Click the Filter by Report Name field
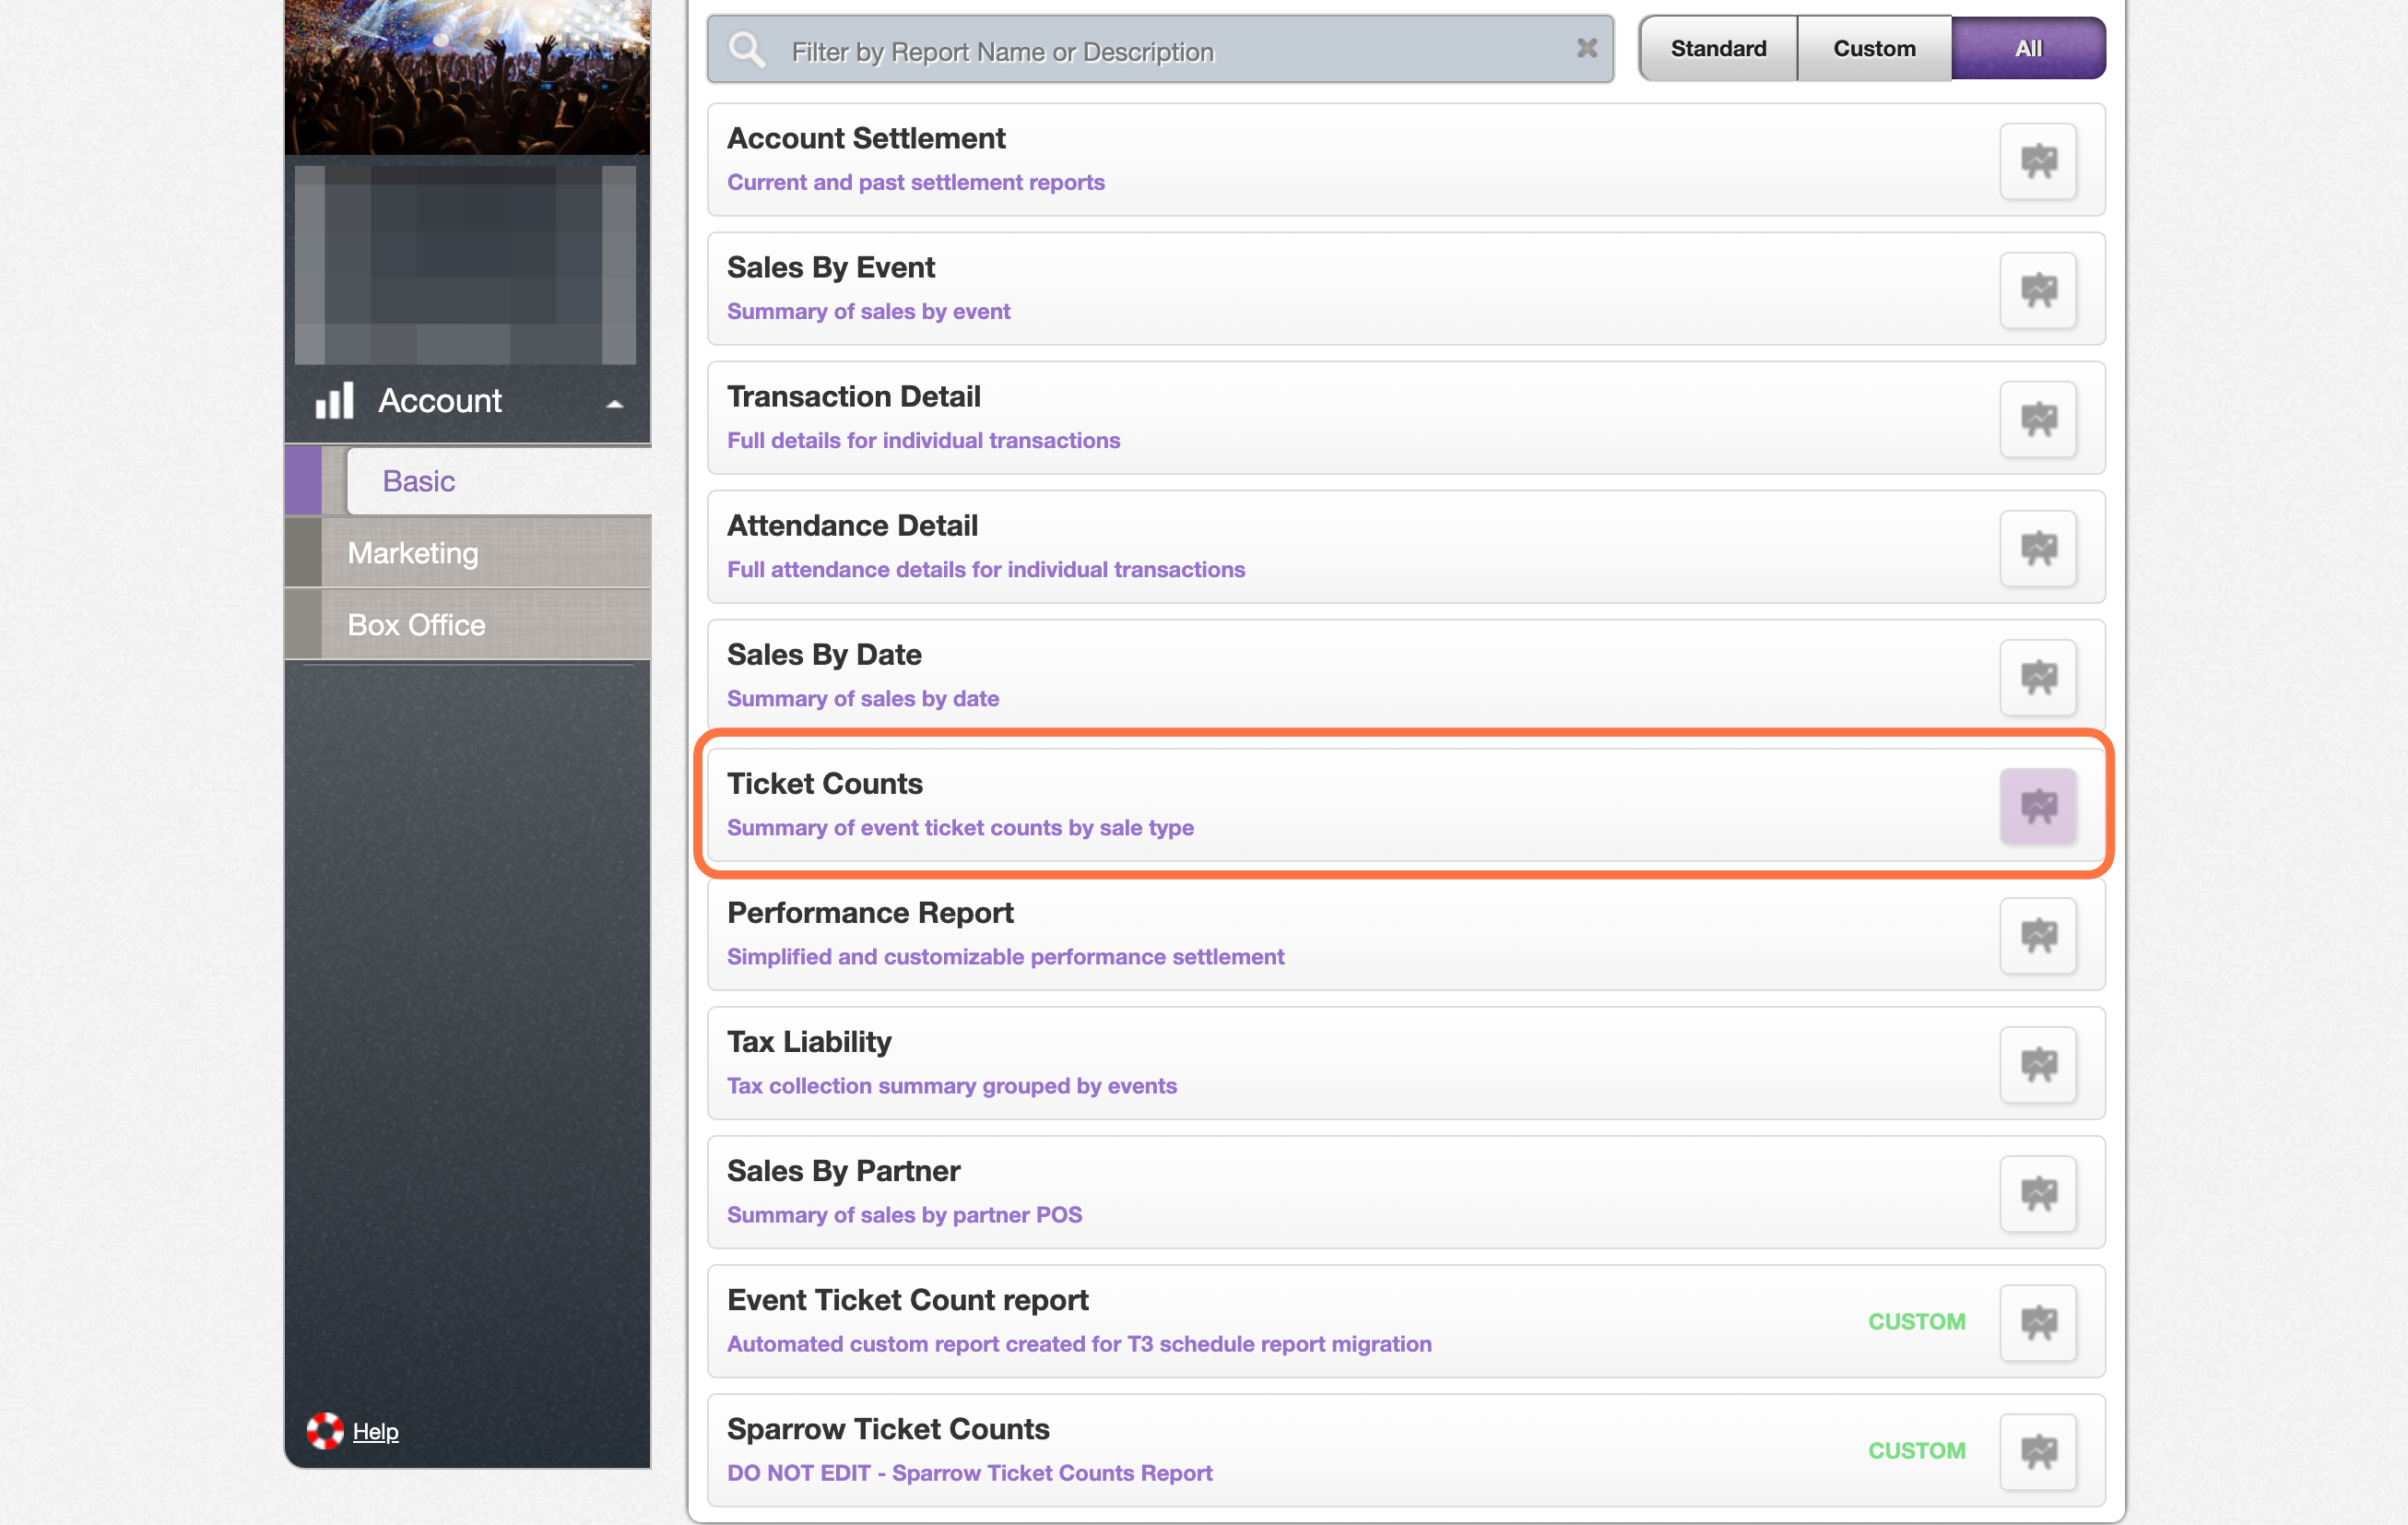The width and height of the screenshot is (2408, 1525). (1160, 49)
